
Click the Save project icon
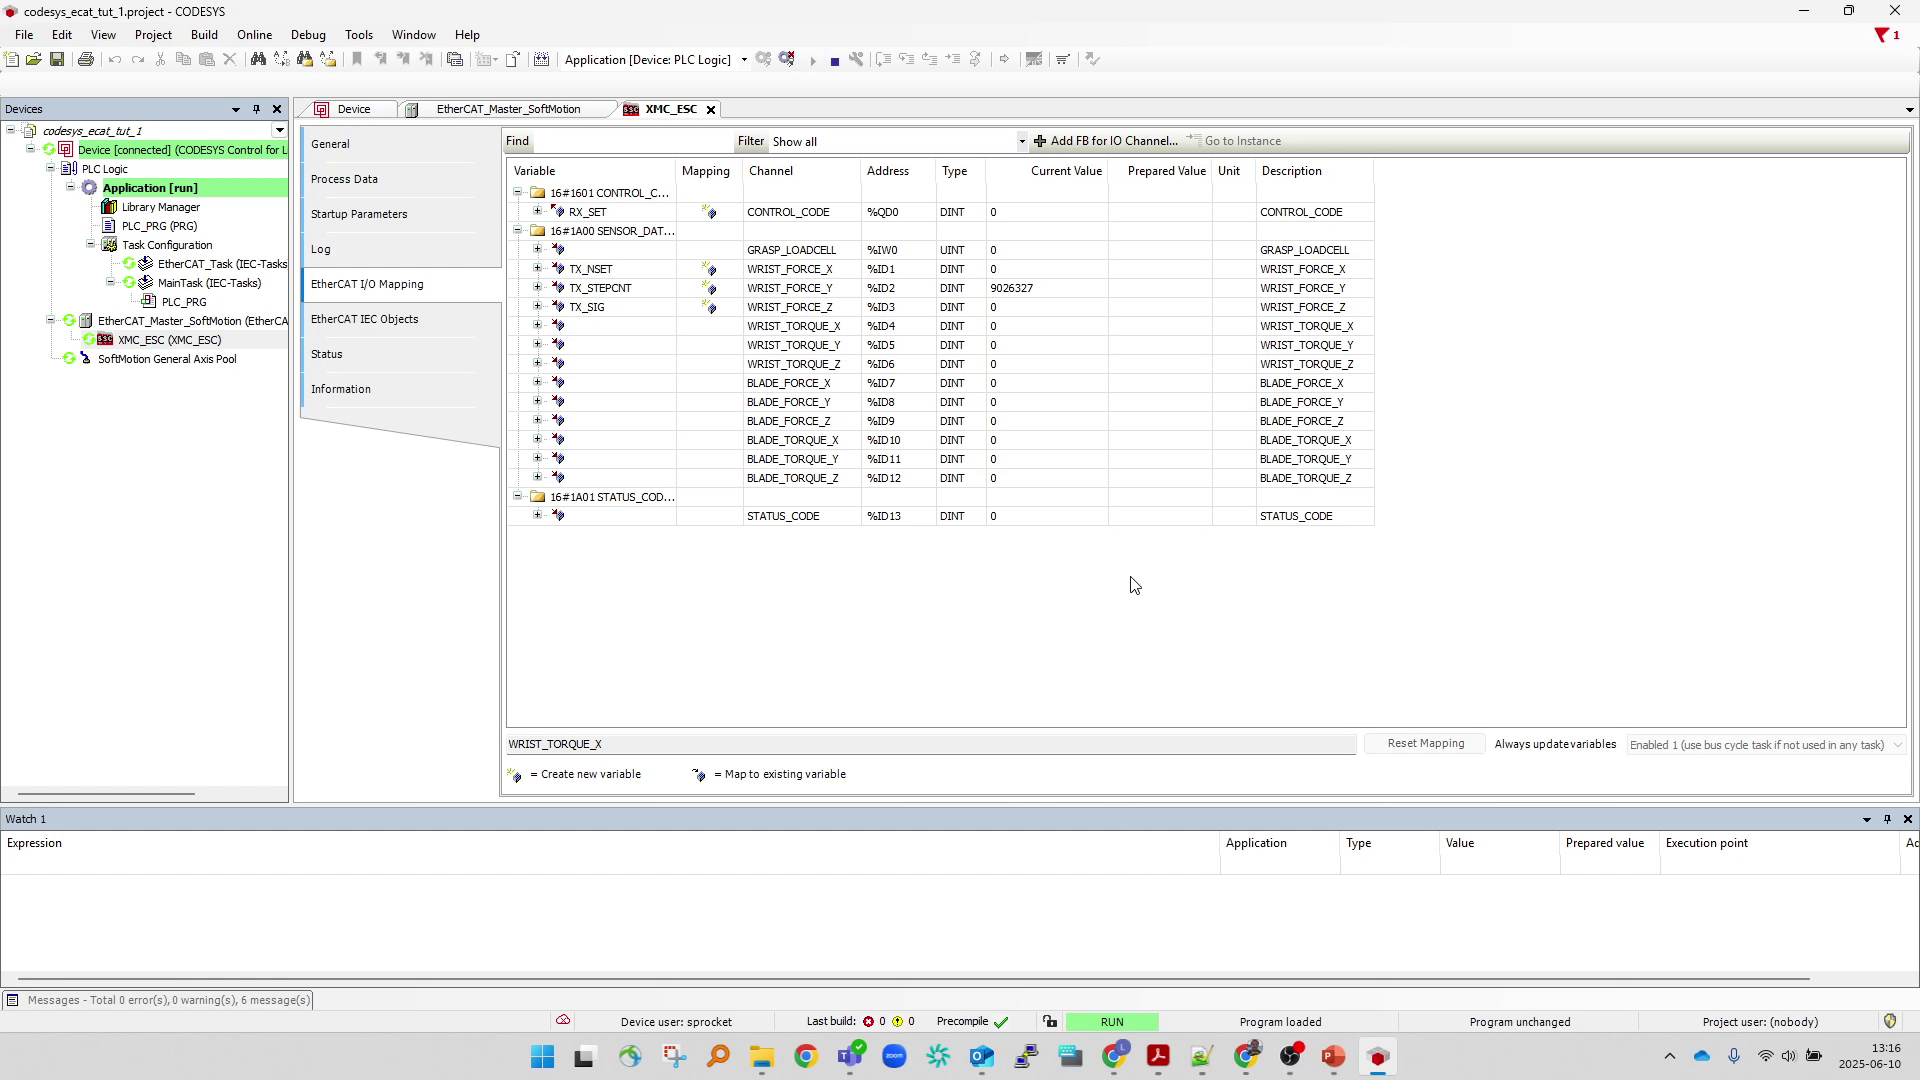point(57,59)
